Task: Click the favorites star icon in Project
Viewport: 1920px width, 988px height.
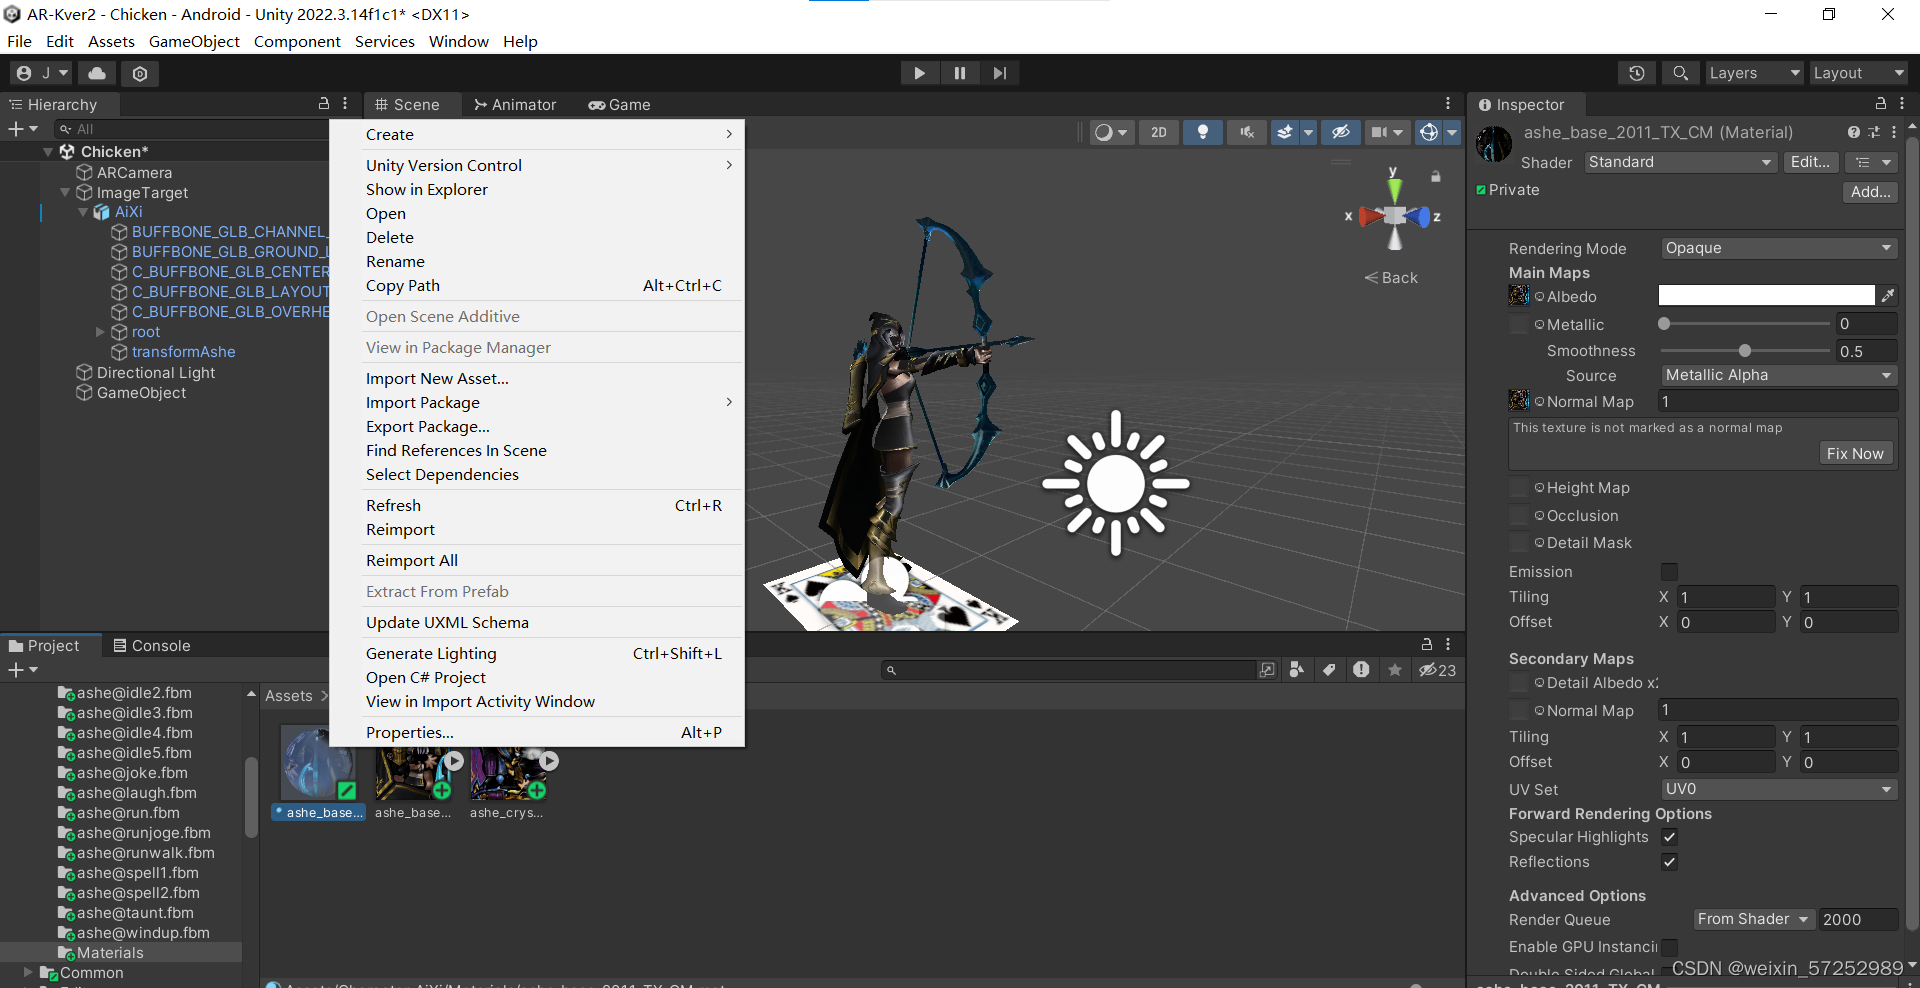Action: click(1394, 670)
